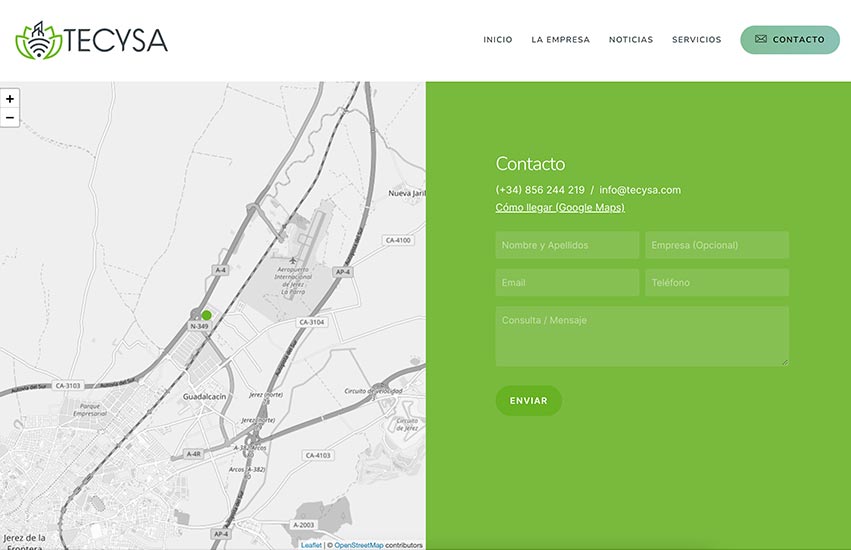Click the TECYSA logo
The height and width of the screenshot is (550, 851).
91,40
